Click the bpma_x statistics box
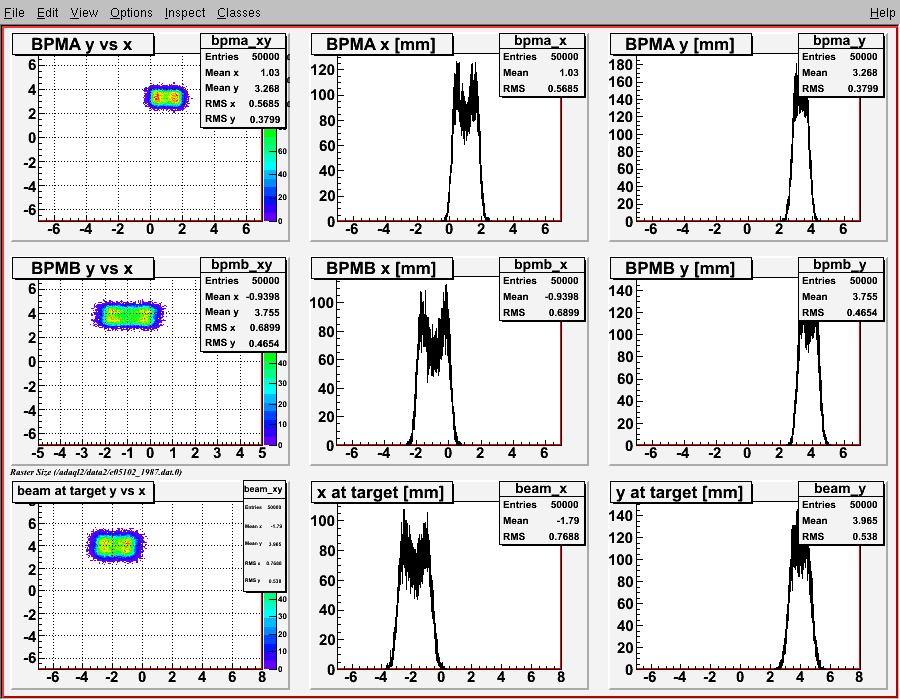 pos(542,64)
